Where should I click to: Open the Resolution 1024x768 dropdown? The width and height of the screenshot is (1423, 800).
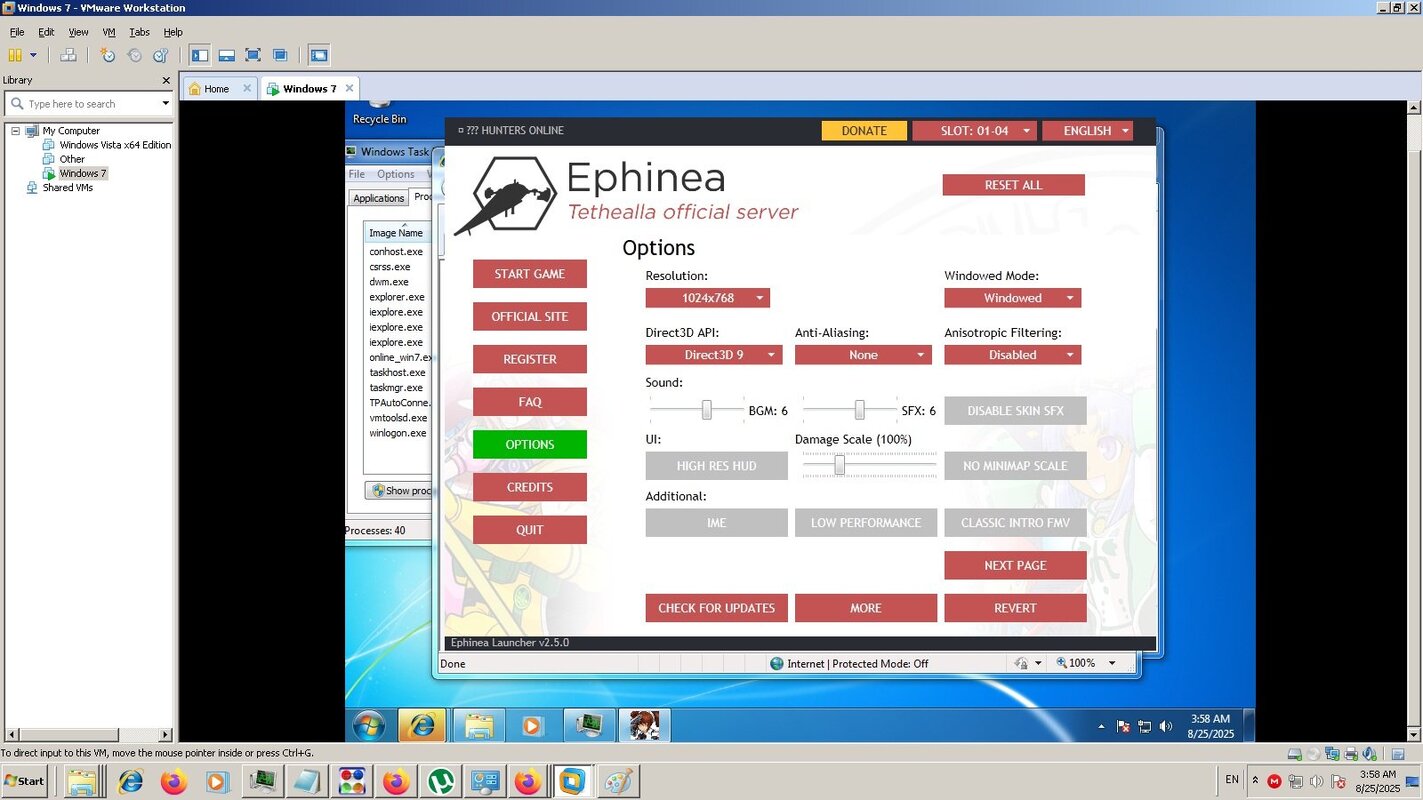[x=708, y=298]
